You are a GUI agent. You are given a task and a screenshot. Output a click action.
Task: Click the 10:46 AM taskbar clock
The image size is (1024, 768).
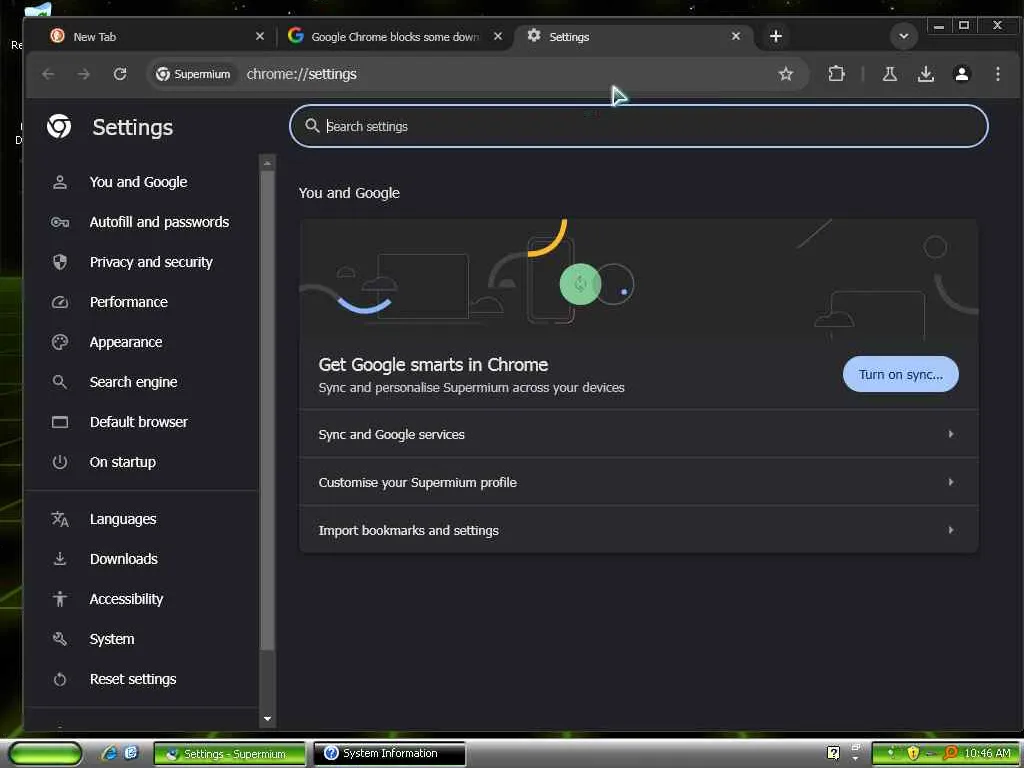987,753
